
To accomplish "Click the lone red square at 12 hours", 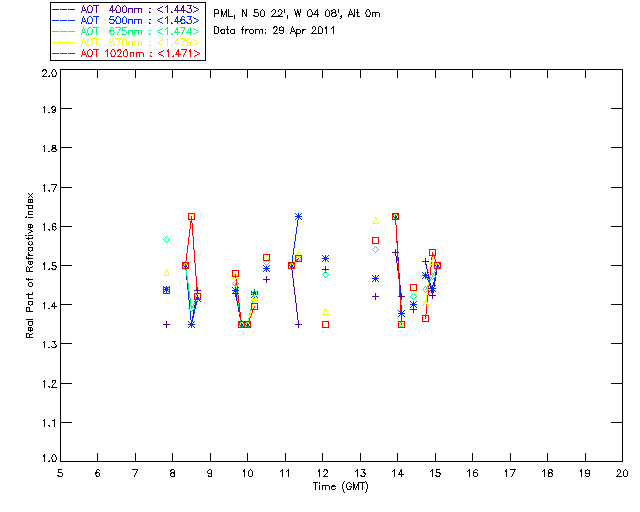I will 325,325.
